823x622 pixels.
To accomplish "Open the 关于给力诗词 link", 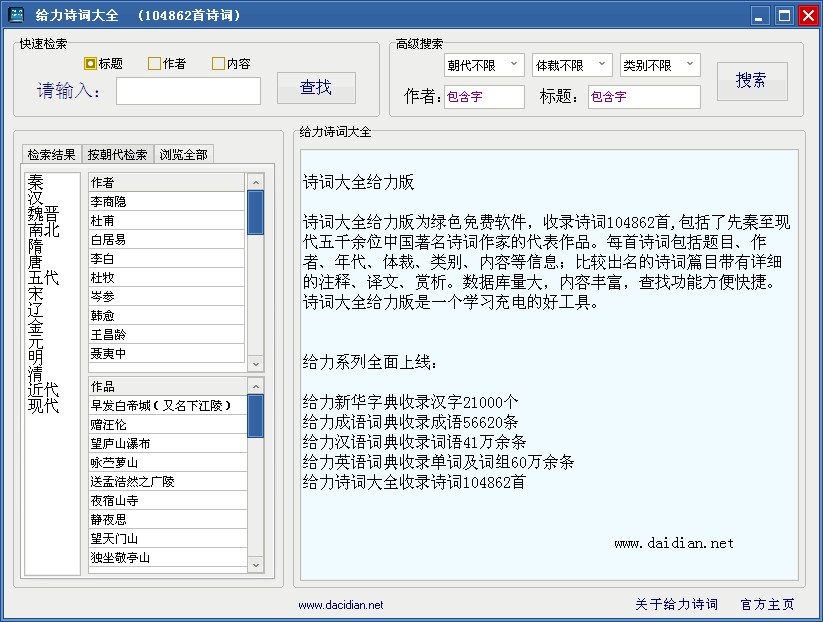I will pos(674,604).
